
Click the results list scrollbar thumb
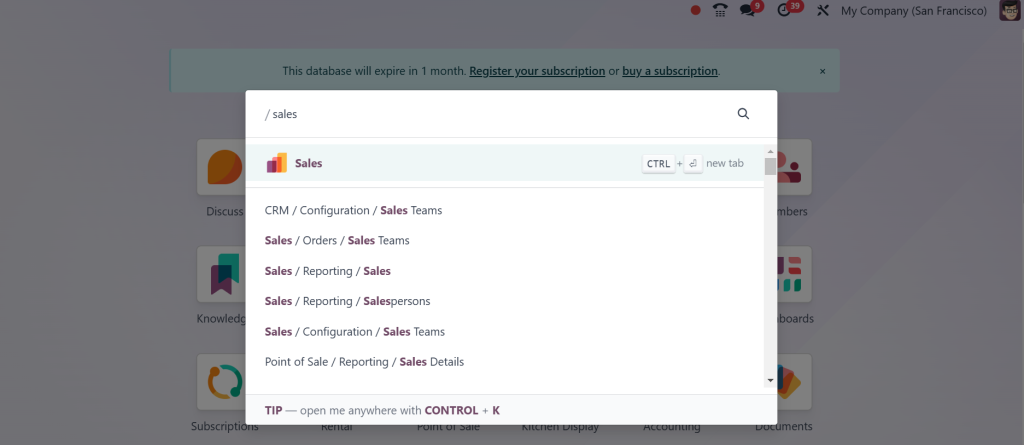coord(771,166)
